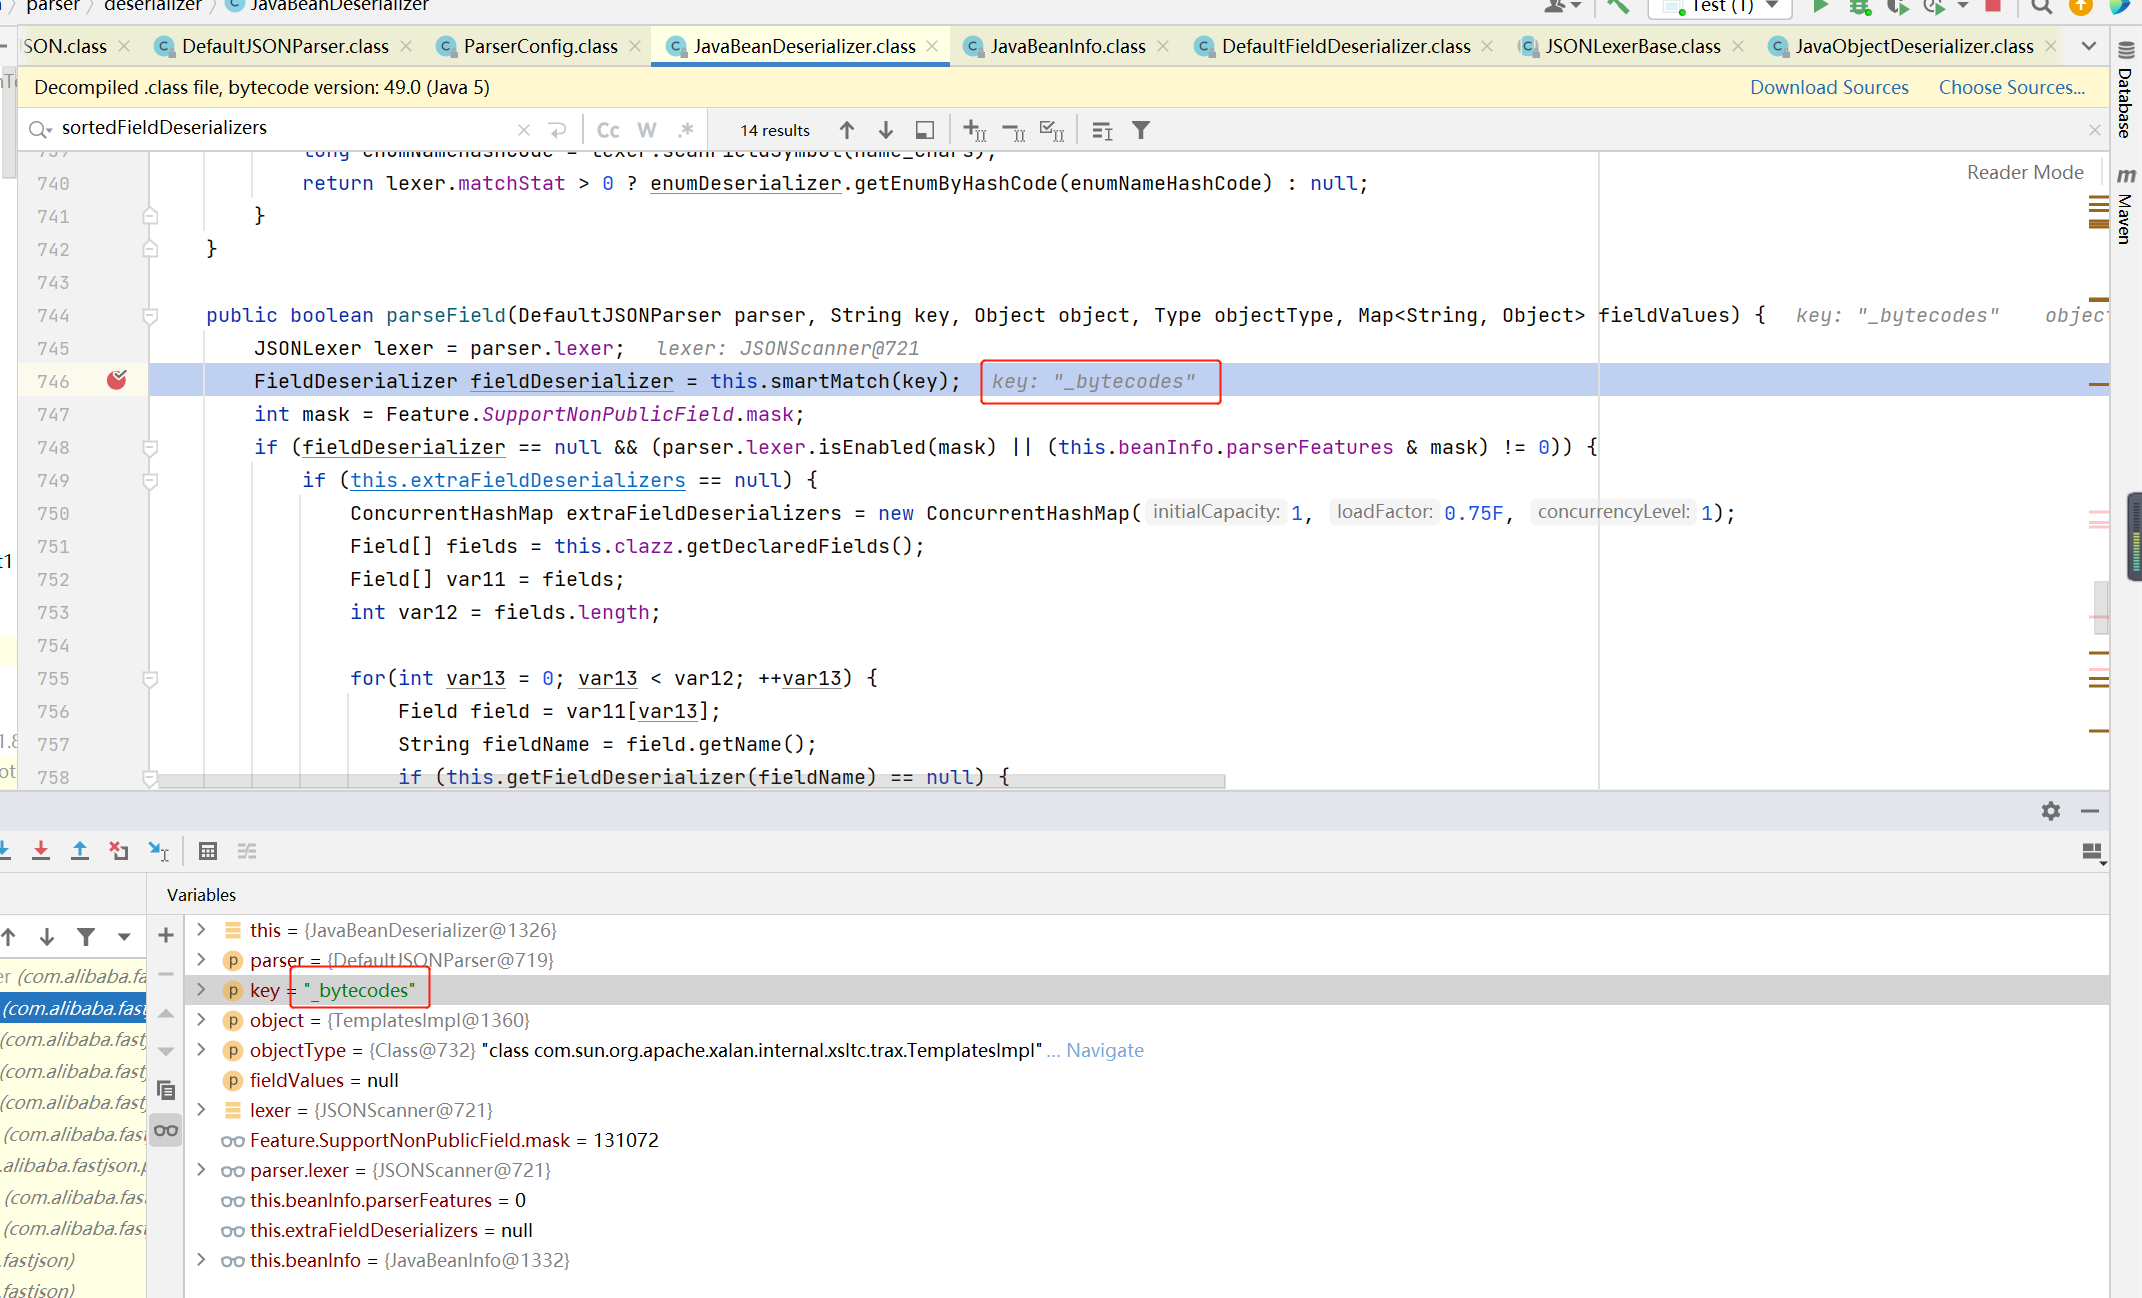Click the Force Step Into red arrow

click(x=41, y=851)
